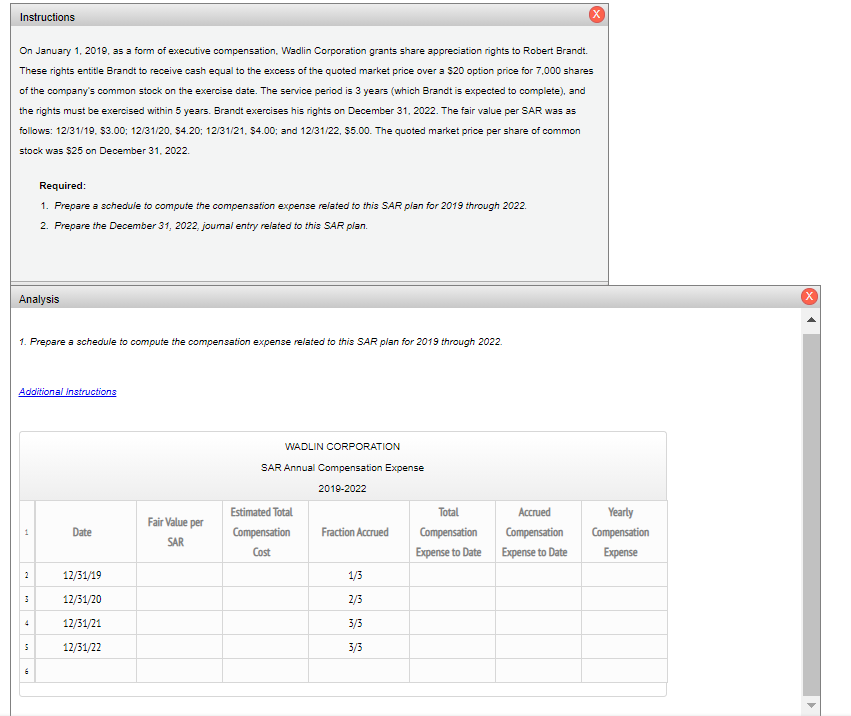Viewport: 851px width, 716px height.
Task: Select Total Compensation Expense to Date cell for 12/31/20
Action: [452, 599]
